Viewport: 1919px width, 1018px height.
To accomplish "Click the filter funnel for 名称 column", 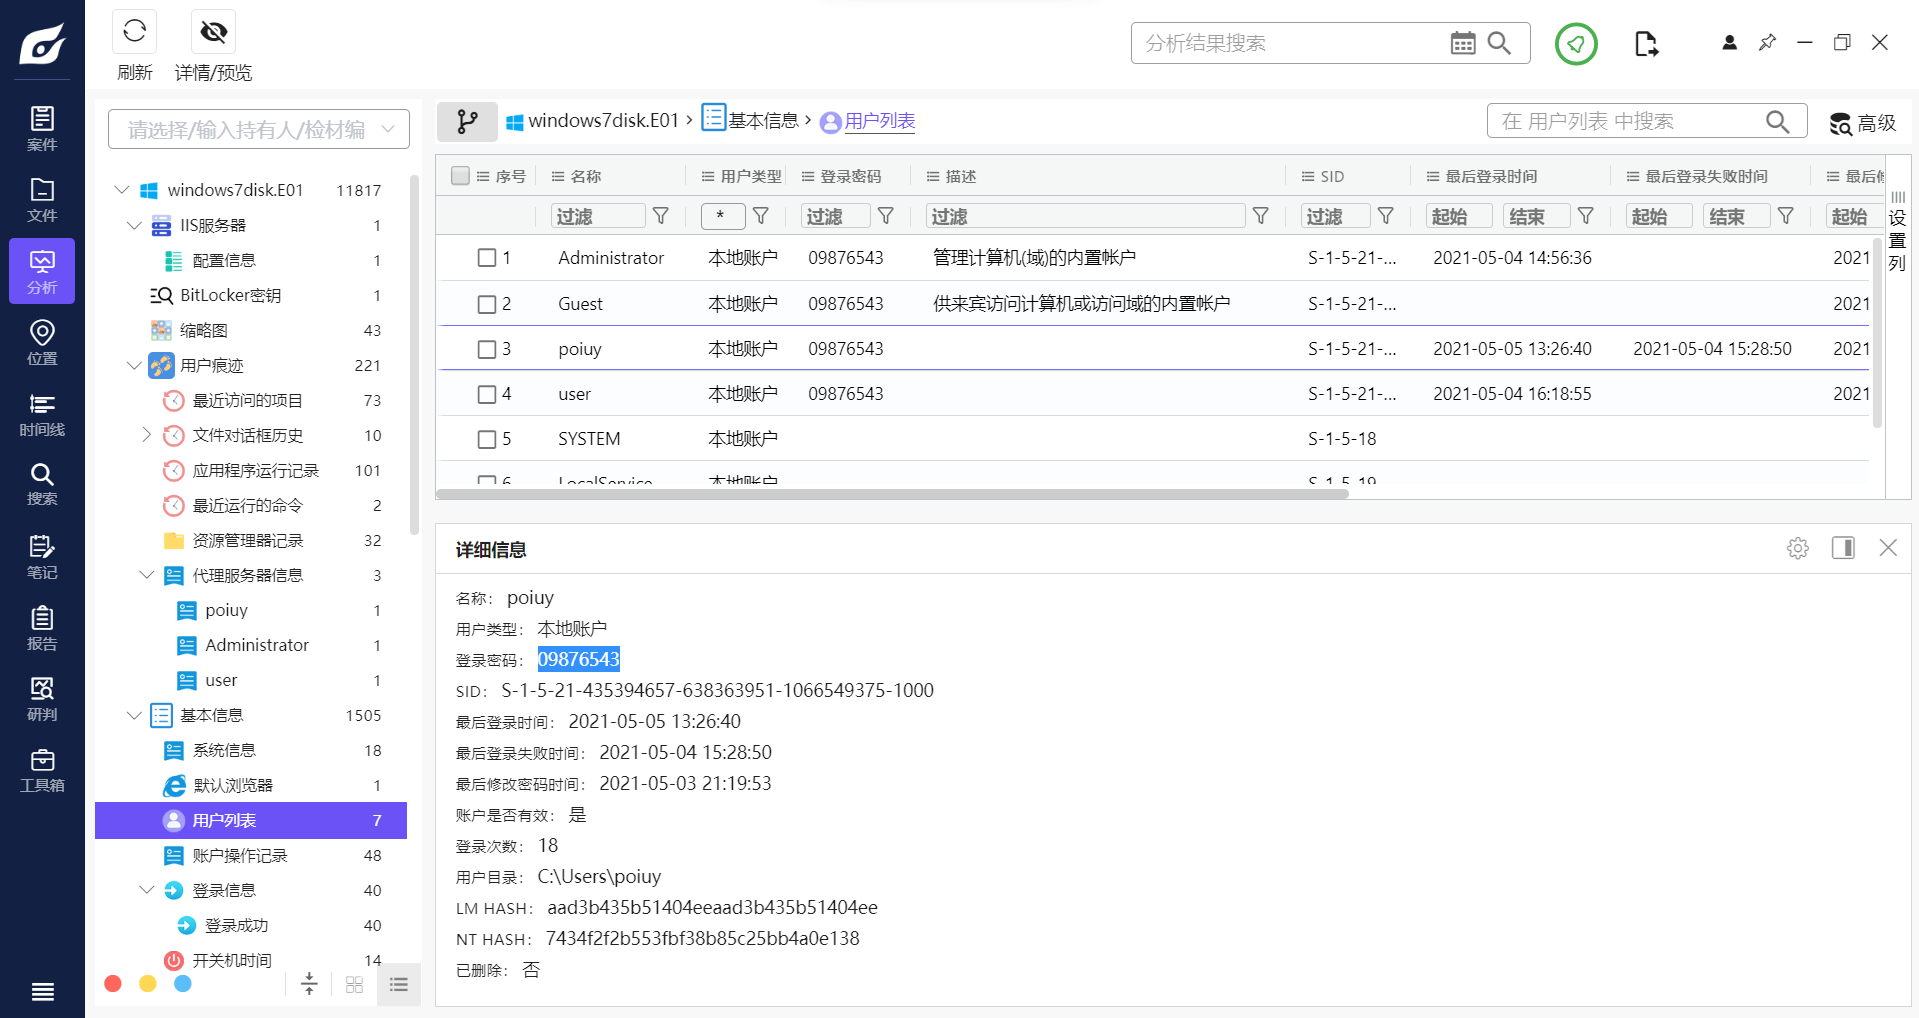I will [661, 216].
